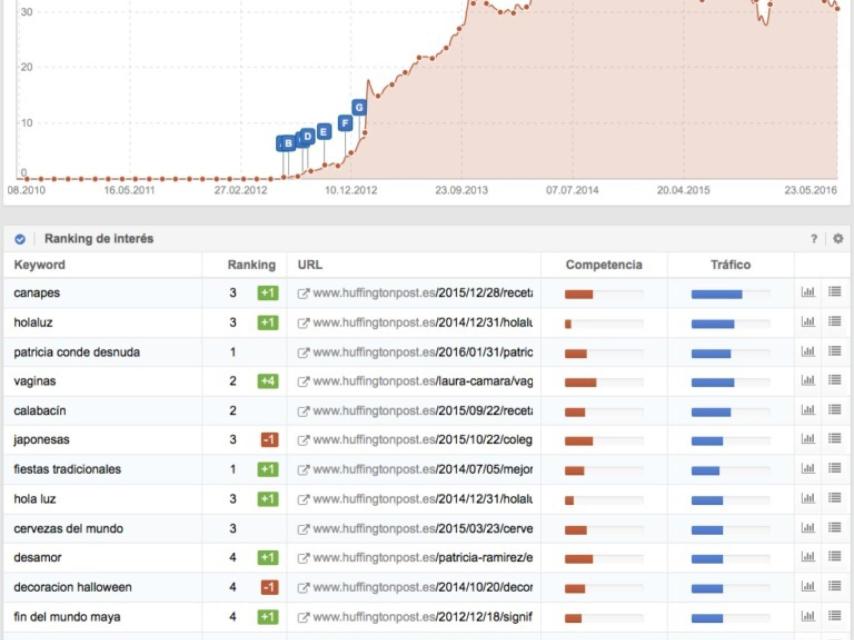This screenshot has height=640, width=854.
Task: Sort table by Keyword column header
Action: coord(40,265)
